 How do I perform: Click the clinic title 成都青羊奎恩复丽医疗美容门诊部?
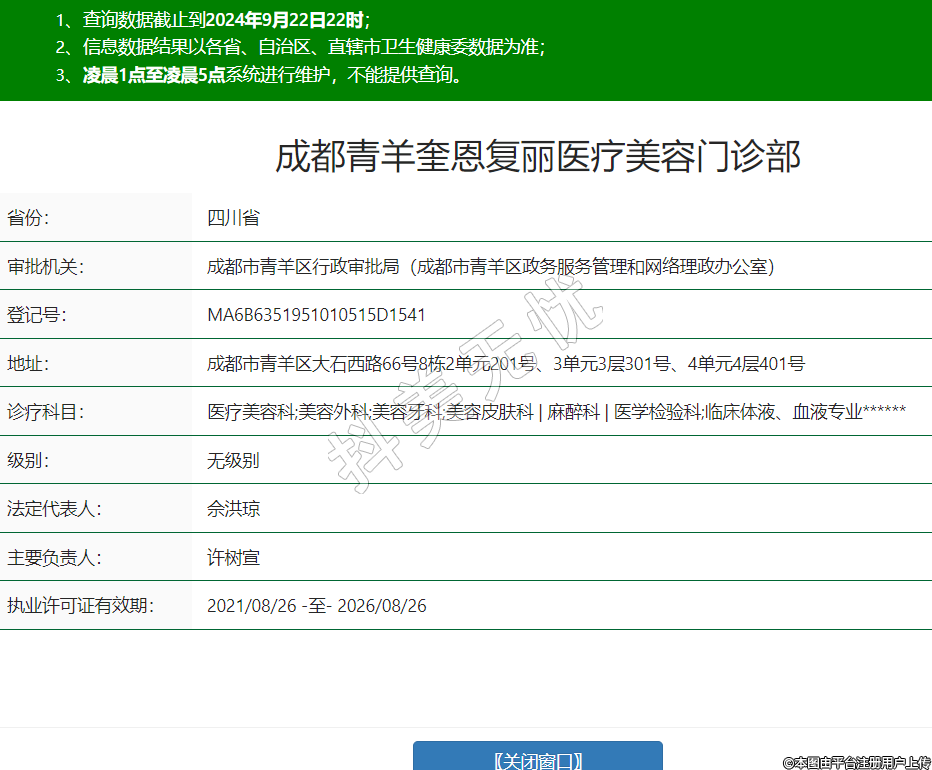(538, 157)
